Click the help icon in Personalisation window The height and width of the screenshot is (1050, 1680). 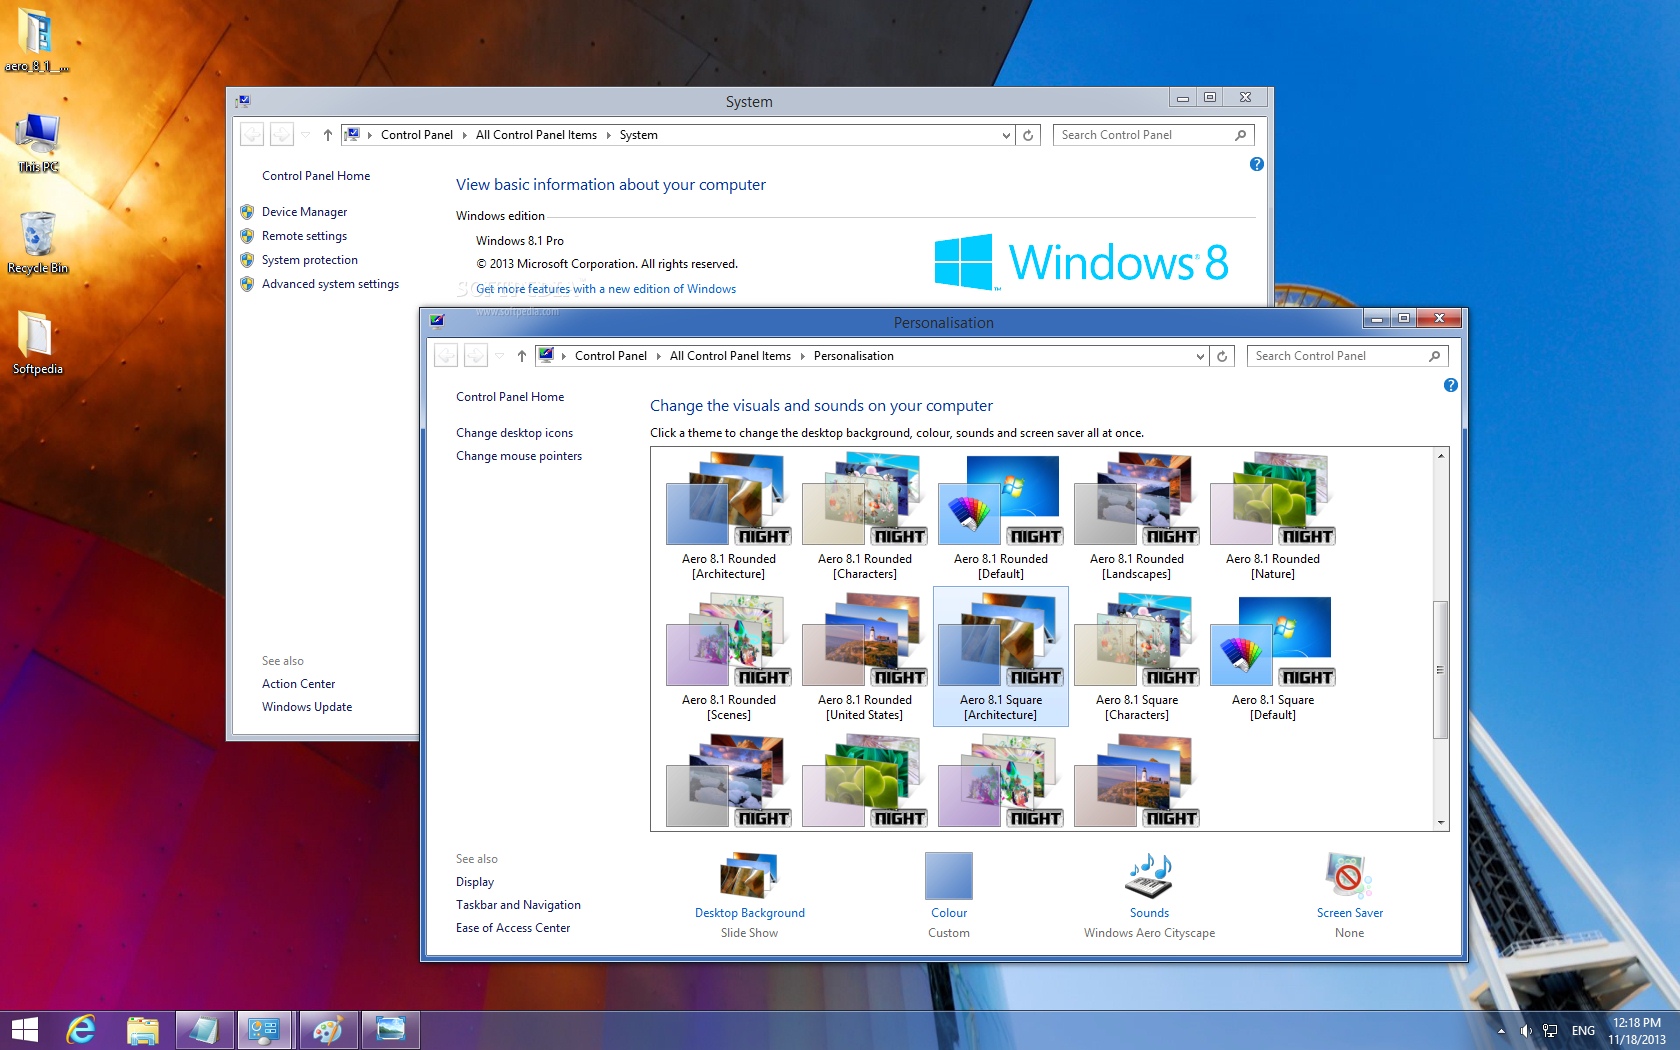(x=1450, y=385)
